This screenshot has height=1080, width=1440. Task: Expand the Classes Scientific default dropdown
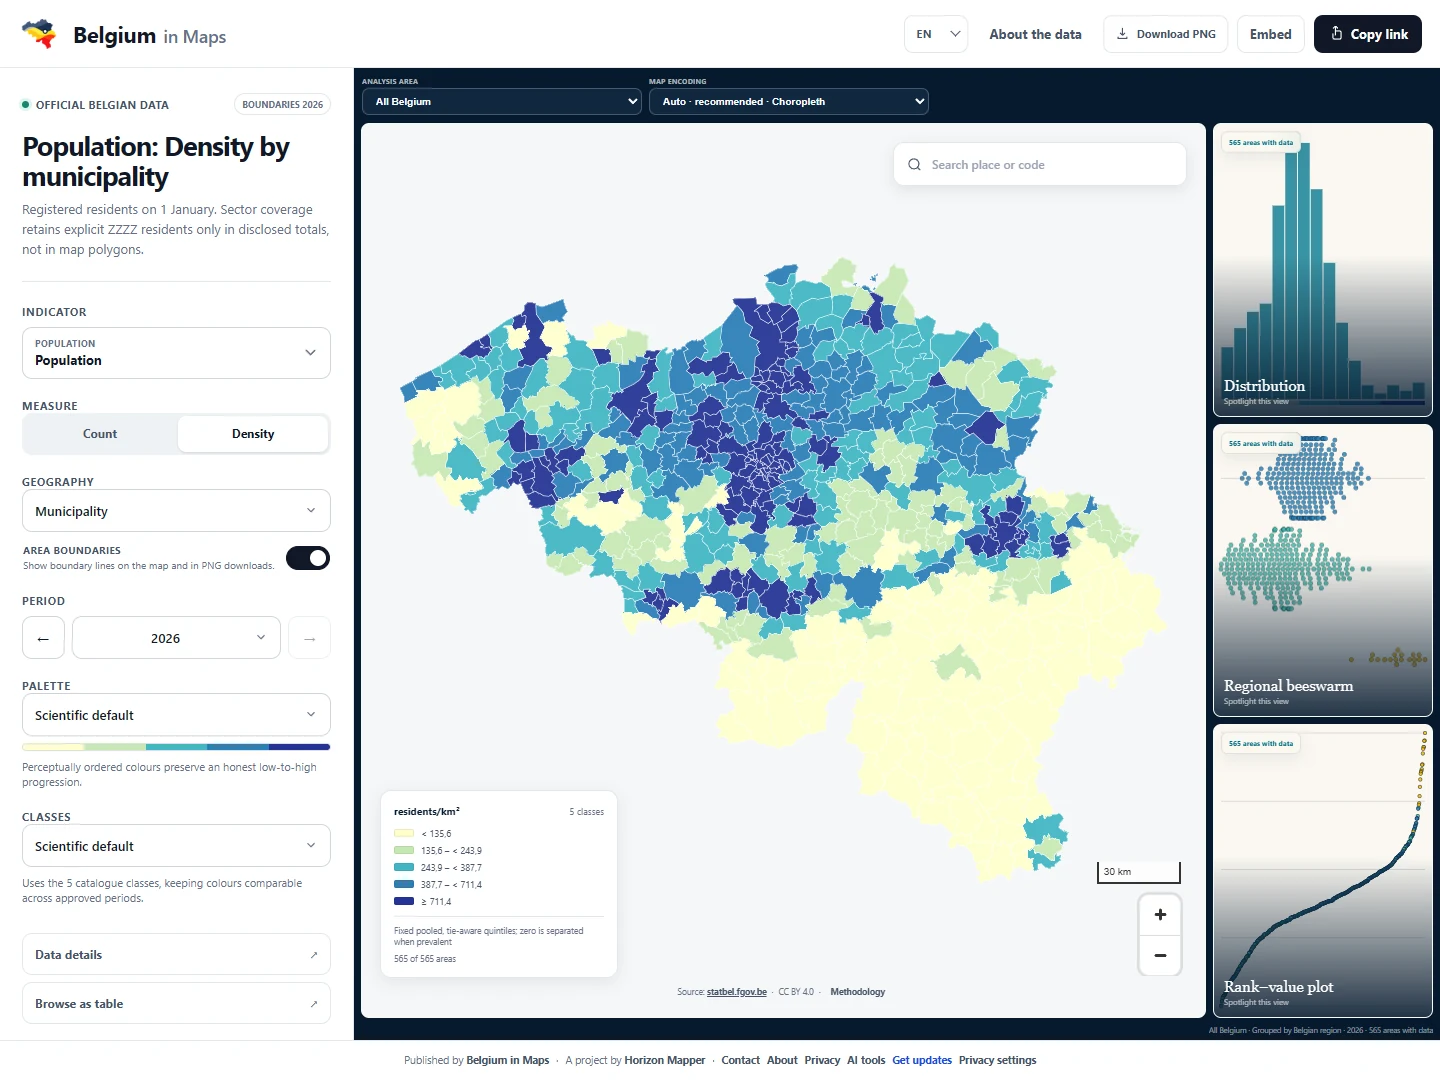click(176, 846)
